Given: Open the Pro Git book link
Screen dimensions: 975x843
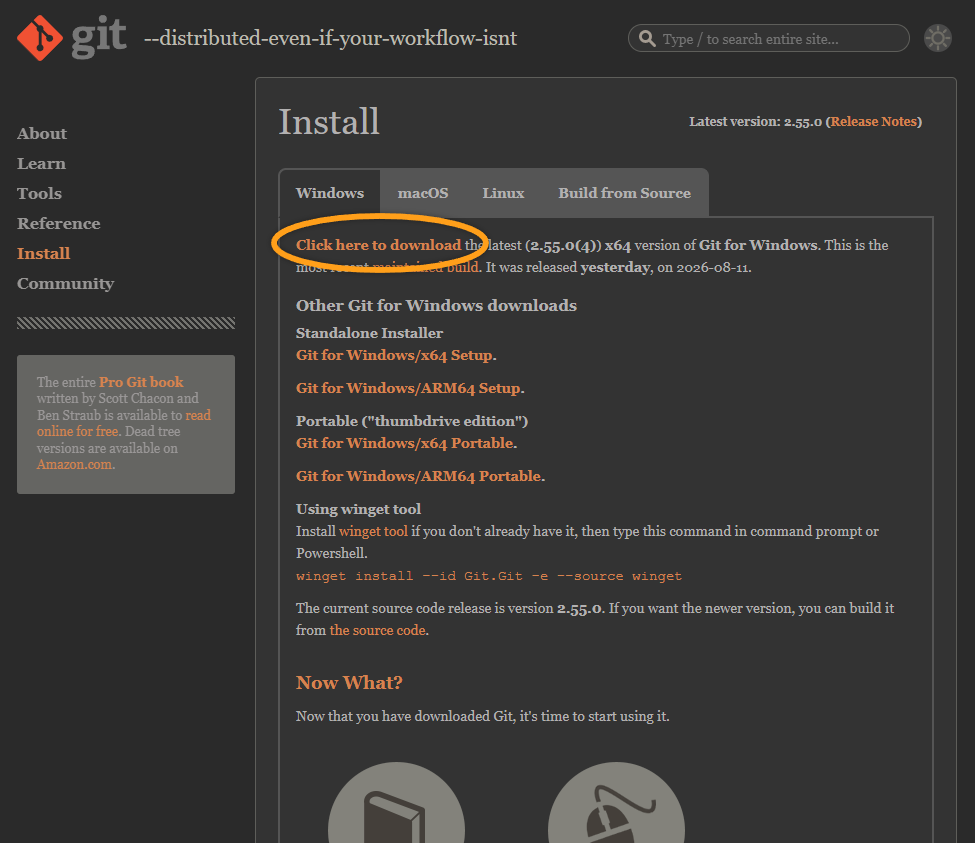Looking at the screenshot, I should click(141, 382).
